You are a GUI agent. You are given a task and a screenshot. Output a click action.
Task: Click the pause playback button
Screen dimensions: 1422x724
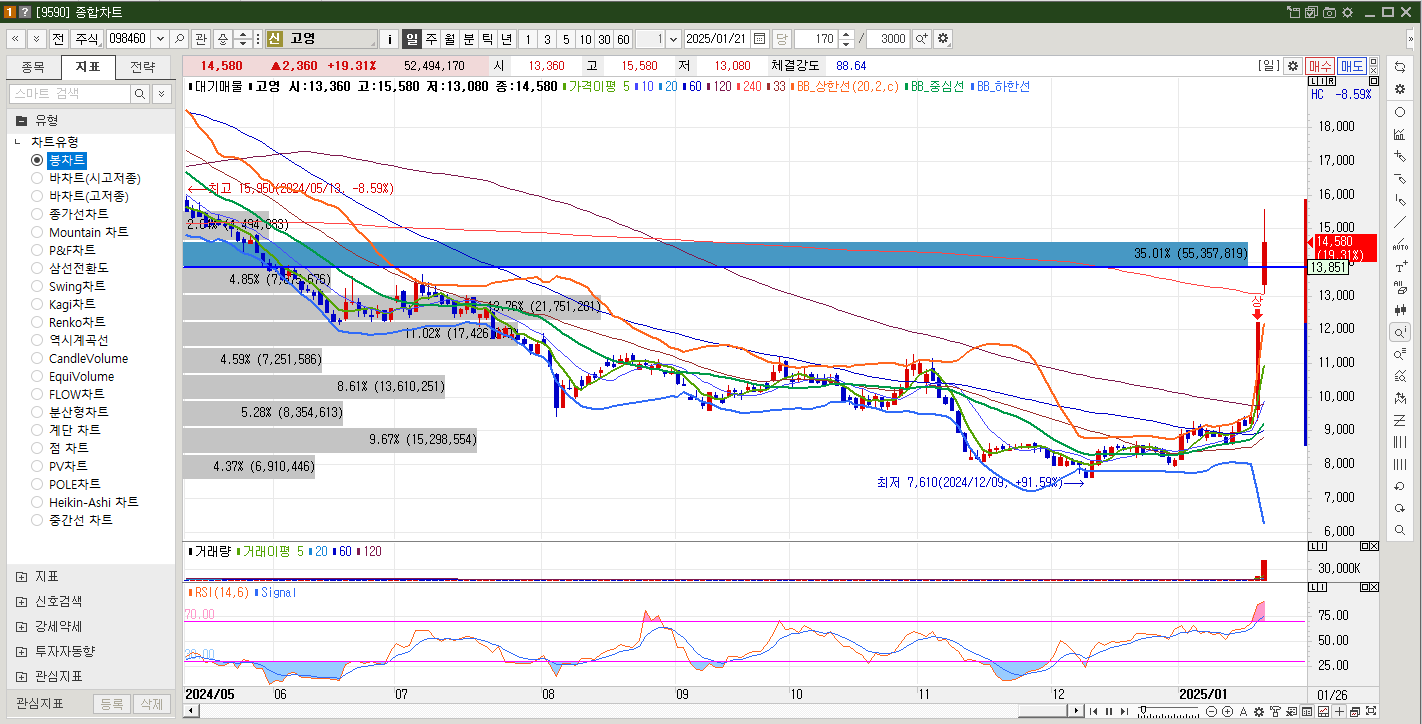(1109, 712)
